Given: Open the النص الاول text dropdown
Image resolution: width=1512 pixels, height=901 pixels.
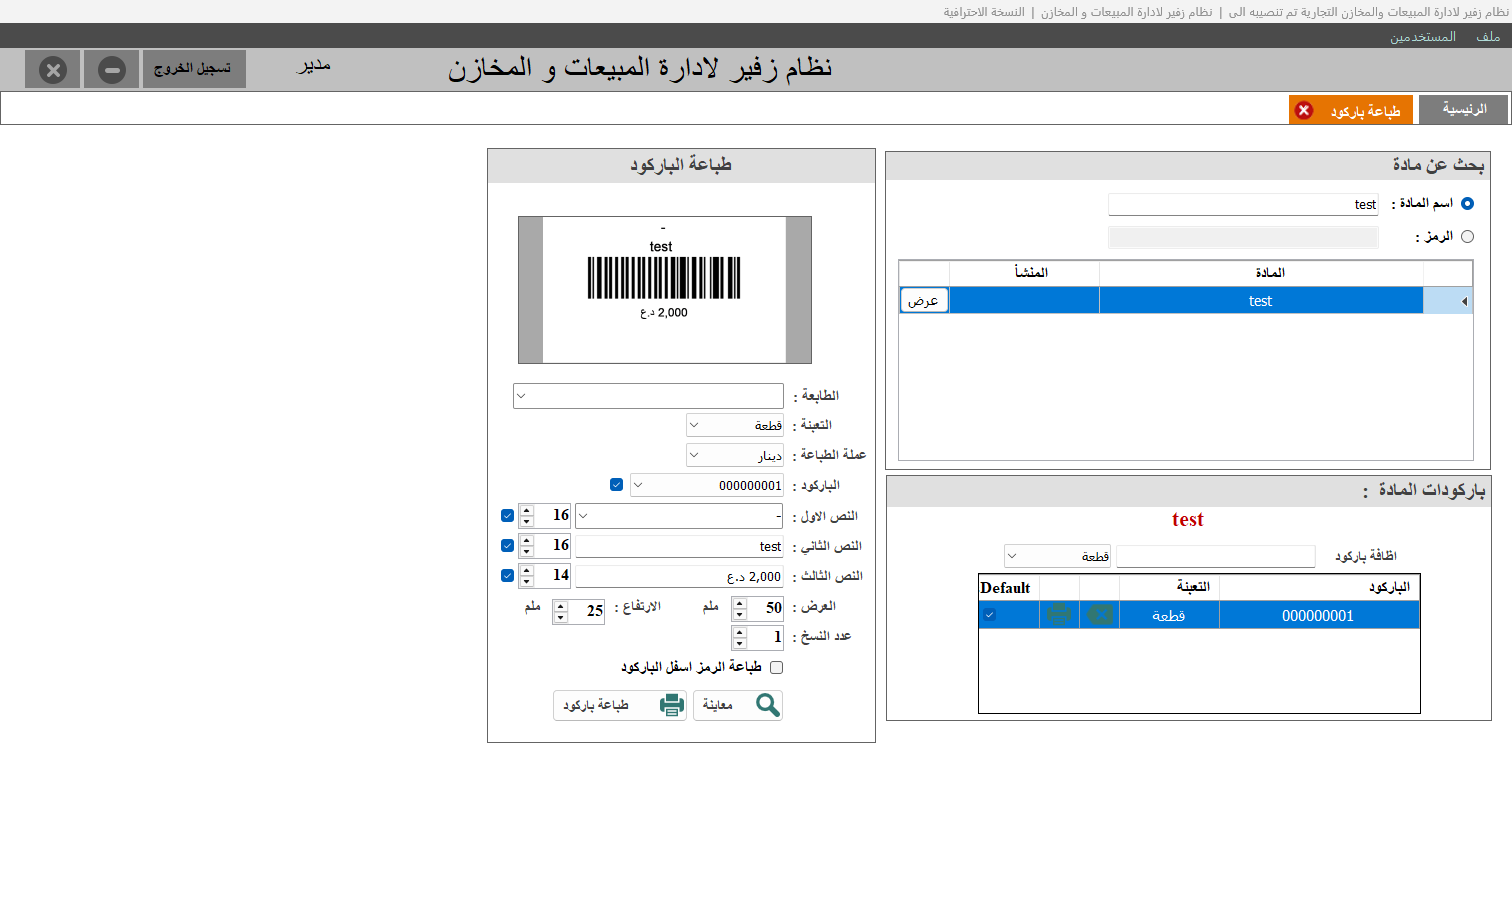Looking at the screenshot, I should pyautogui.click(x=679, y=516).
